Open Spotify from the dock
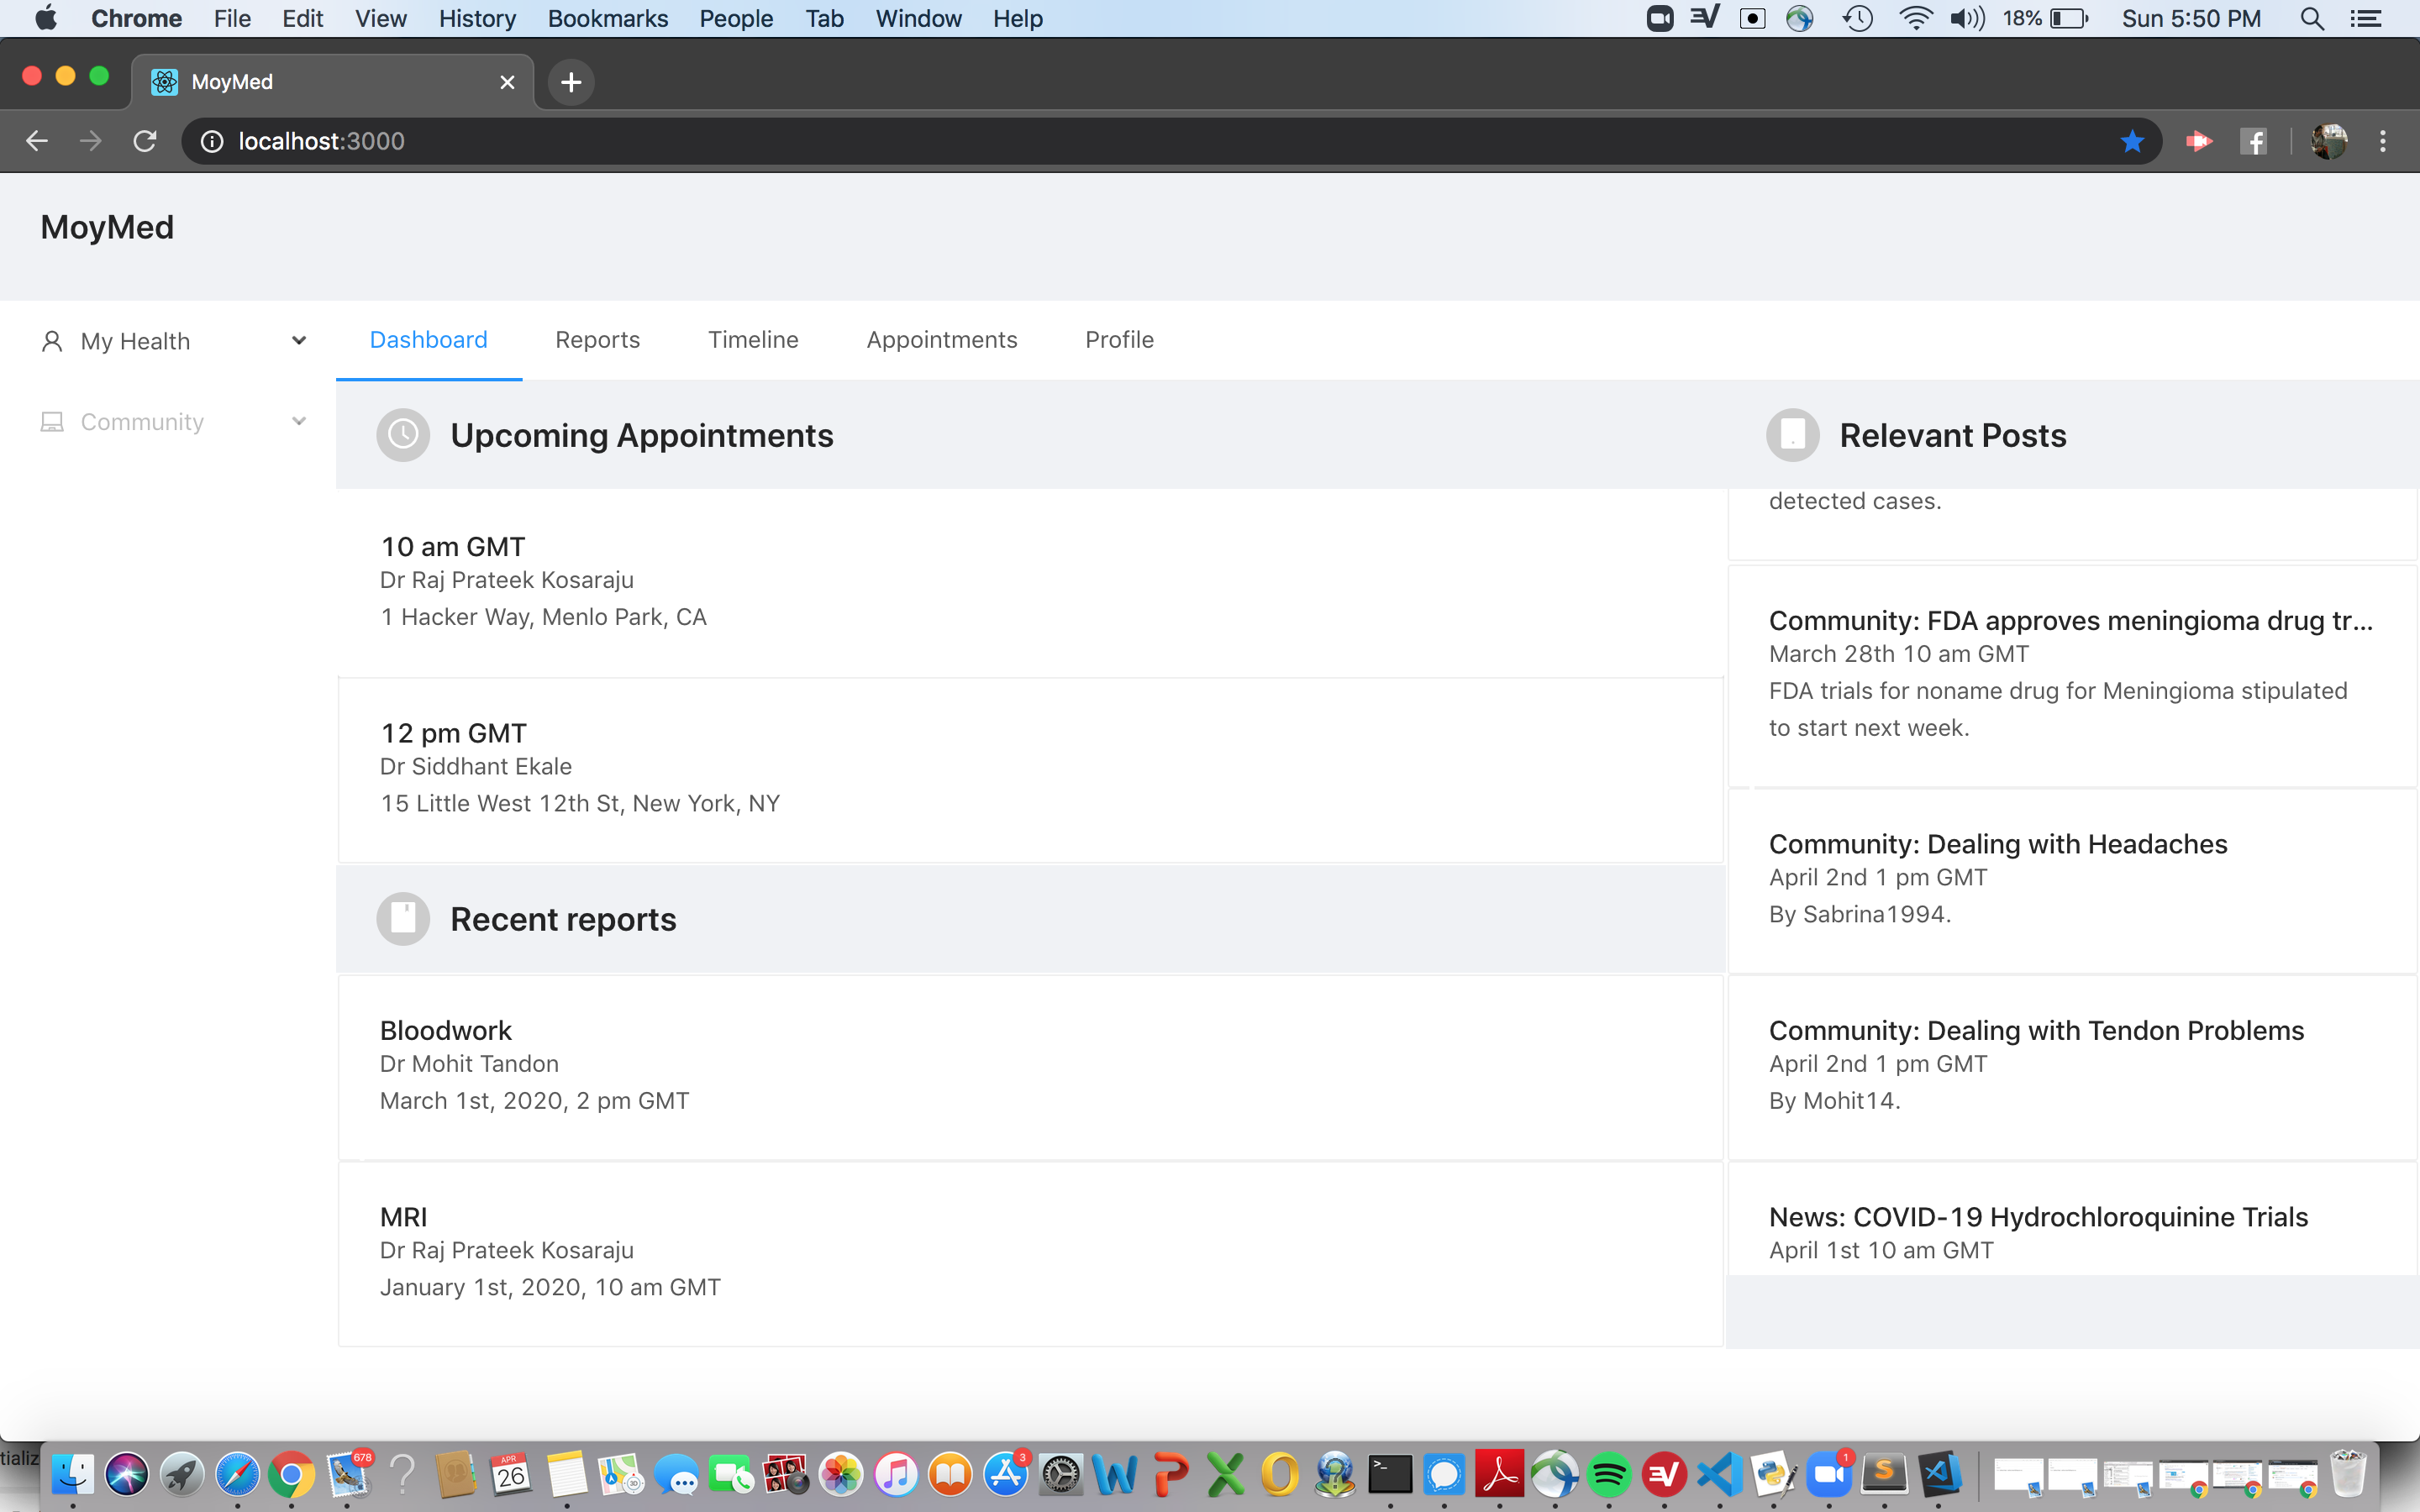This screenshot has width=2420, height=1512. (x=1608, y=1474)
